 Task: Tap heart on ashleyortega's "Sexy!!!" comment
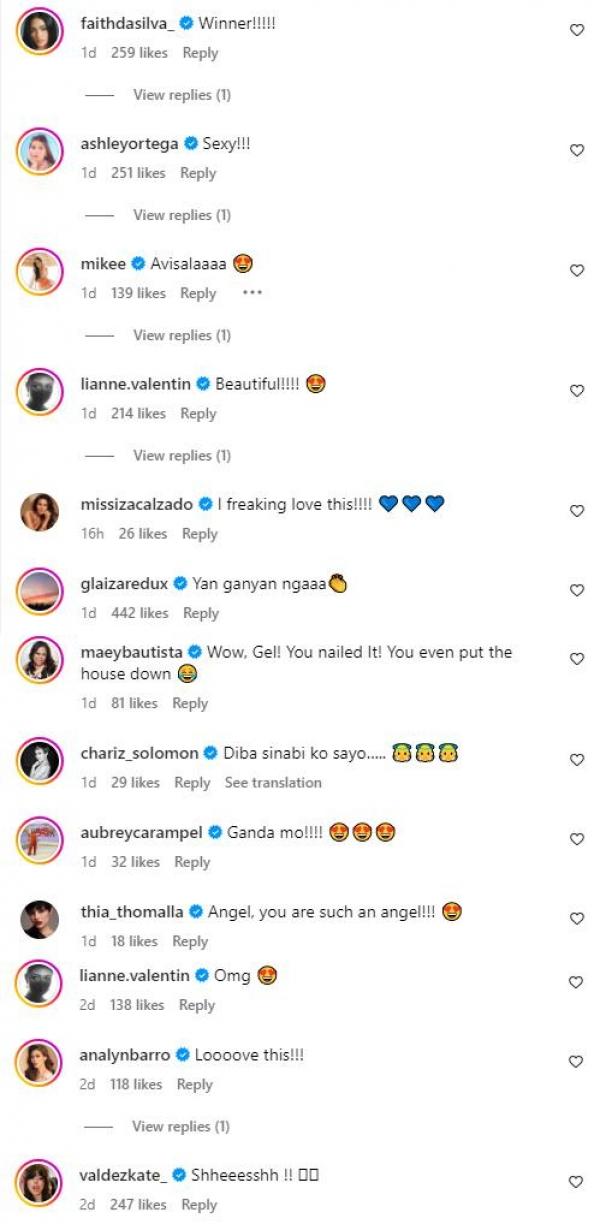point(576,151)
